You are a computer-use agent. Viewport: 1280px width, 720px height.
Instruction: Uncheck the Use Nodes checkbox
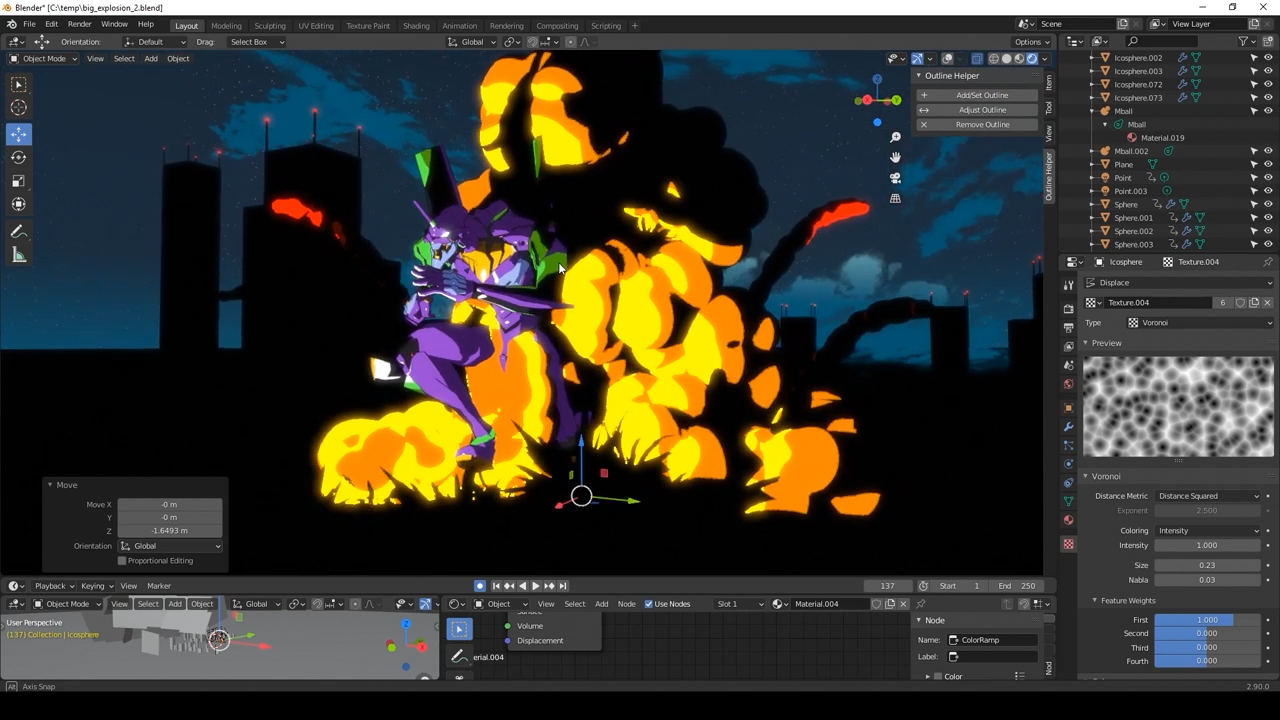[648, 604]
